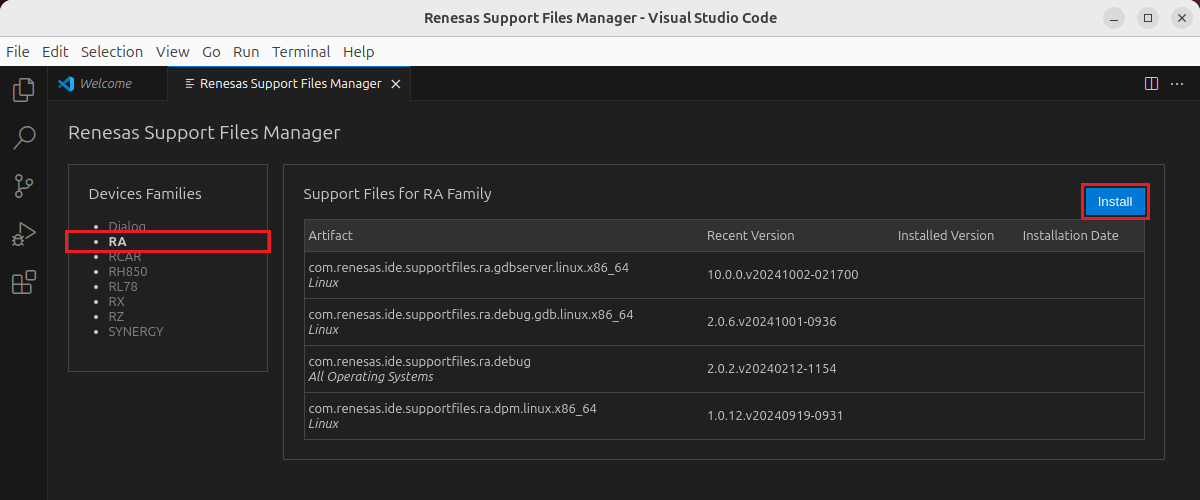Click version 2.0.6.v20241001-0936
Image resolution: width=1200 pixels, height=500 pixels.
(x=772, y=322)
